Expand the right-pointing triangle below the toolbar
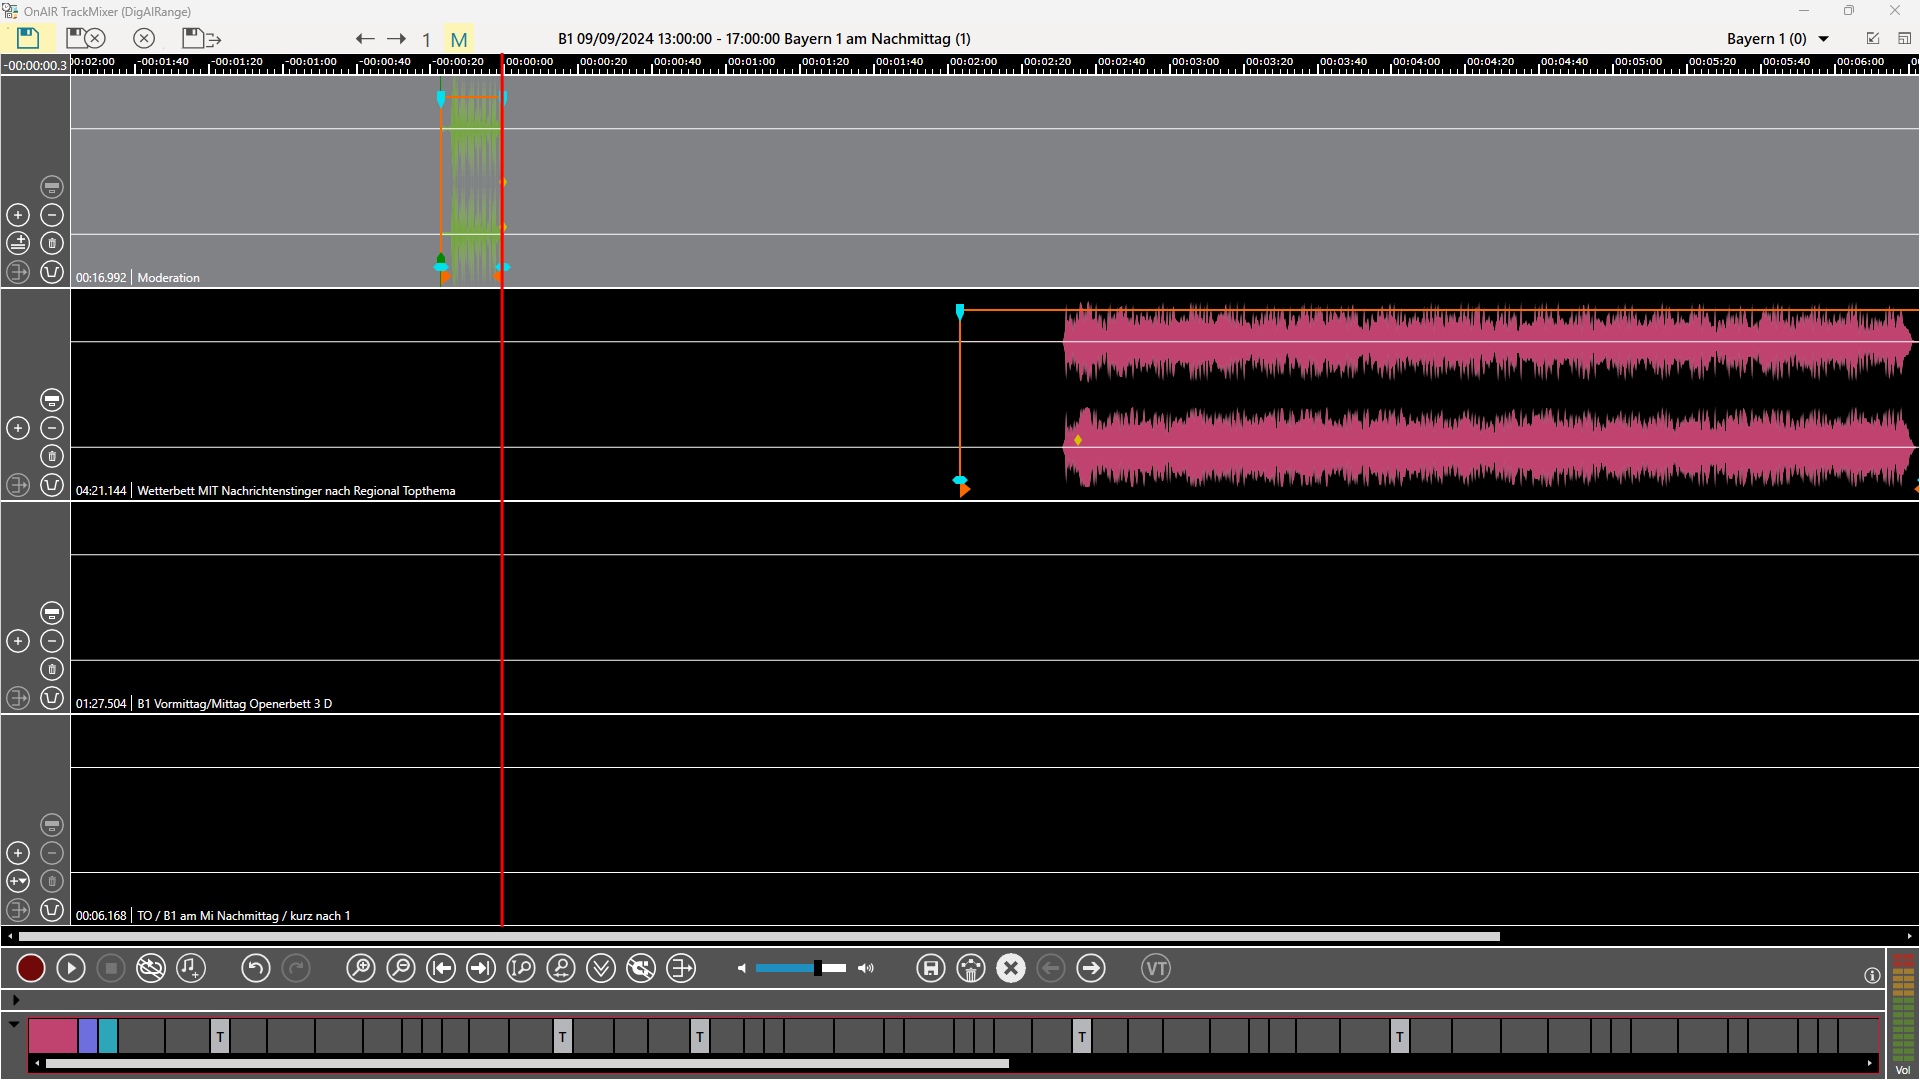 tap(15, 999)
